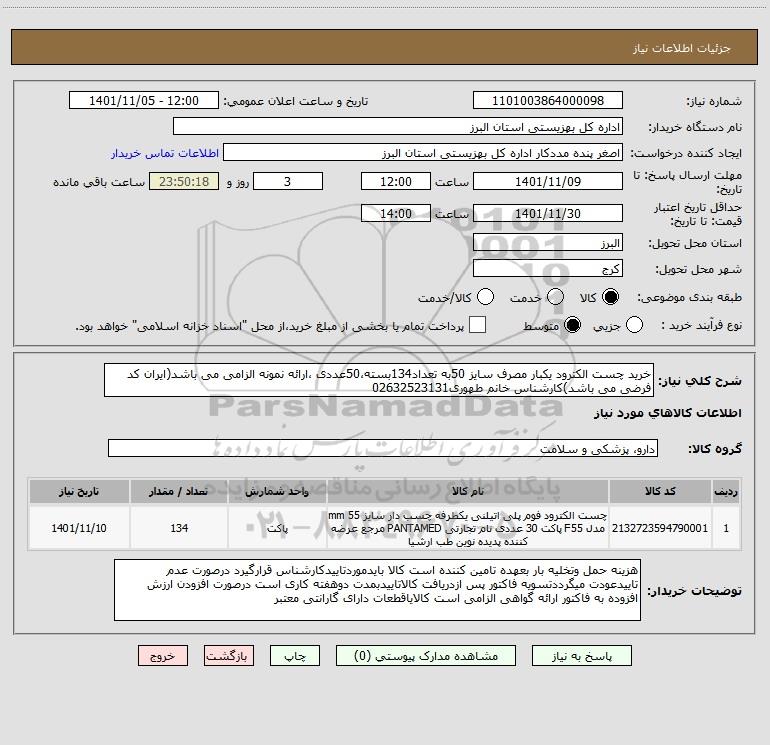Viewport: 770px width, 745px height.
Task: Click the remaining time 23:50:18 field
Action: [184, 182]
